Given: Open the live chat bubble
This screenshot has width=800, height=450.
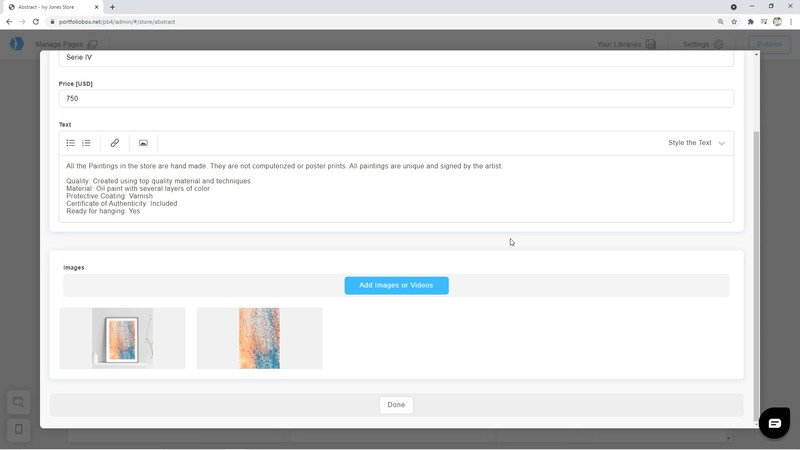Looking at the screenshot, I should tap(773, 423).
